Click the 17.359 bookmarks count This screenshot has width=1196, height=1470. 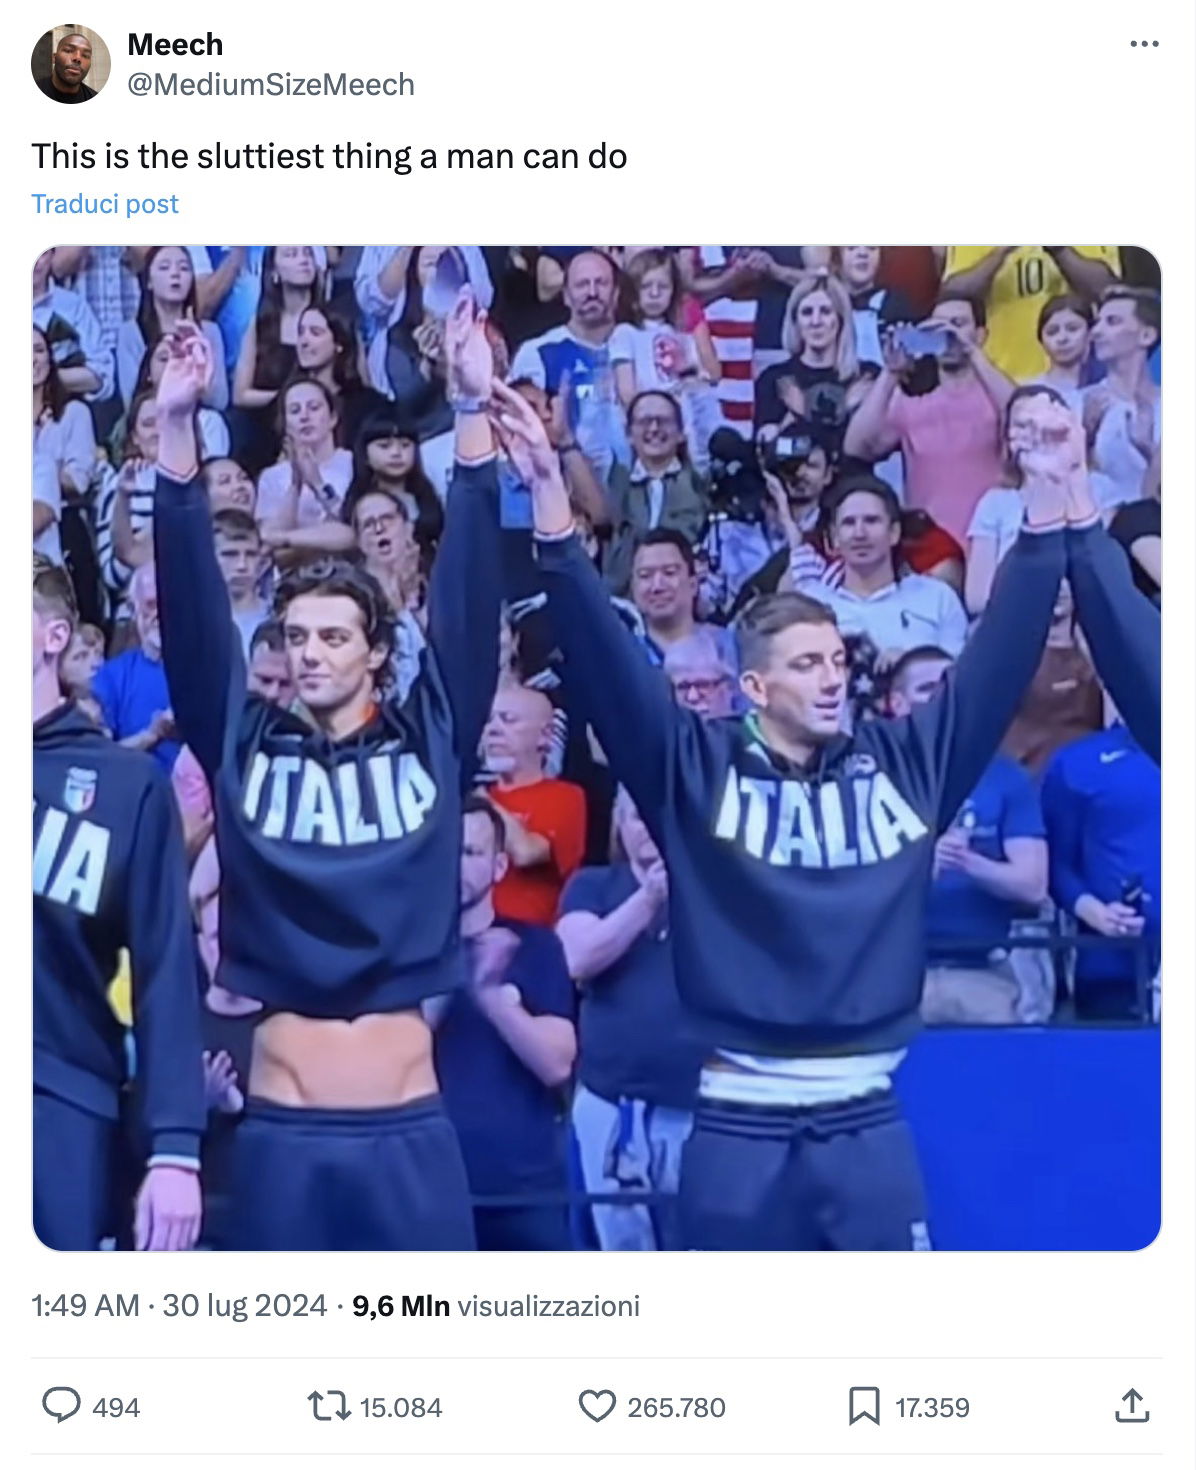point(932,1408)
